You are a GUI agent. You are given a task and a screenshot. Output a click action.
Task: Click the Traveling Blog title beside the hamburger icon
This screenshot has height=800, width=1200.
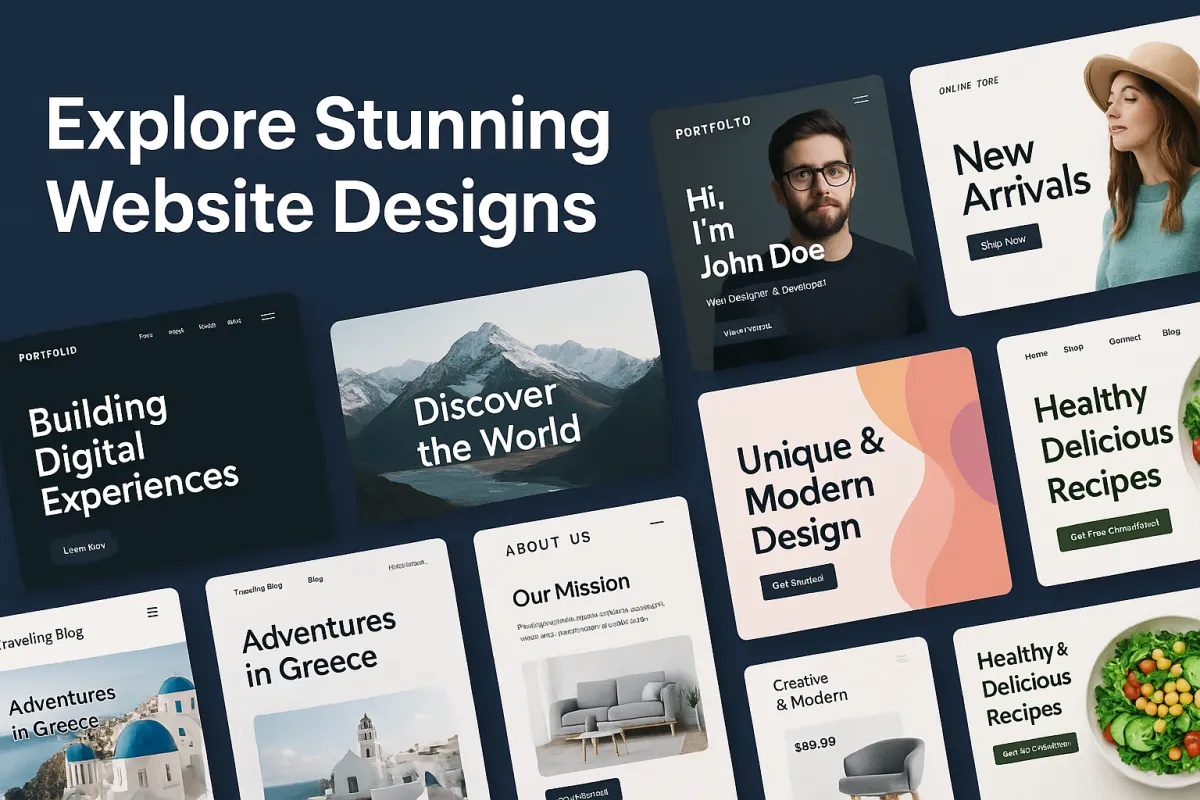tap(42, 636)
